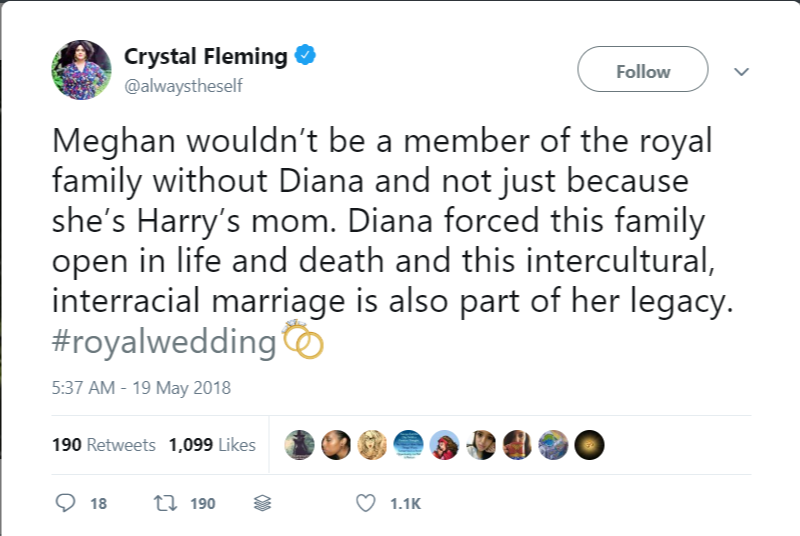Click the first liker avatar
This screenshot has height=536, width=800.
(301, 445)
